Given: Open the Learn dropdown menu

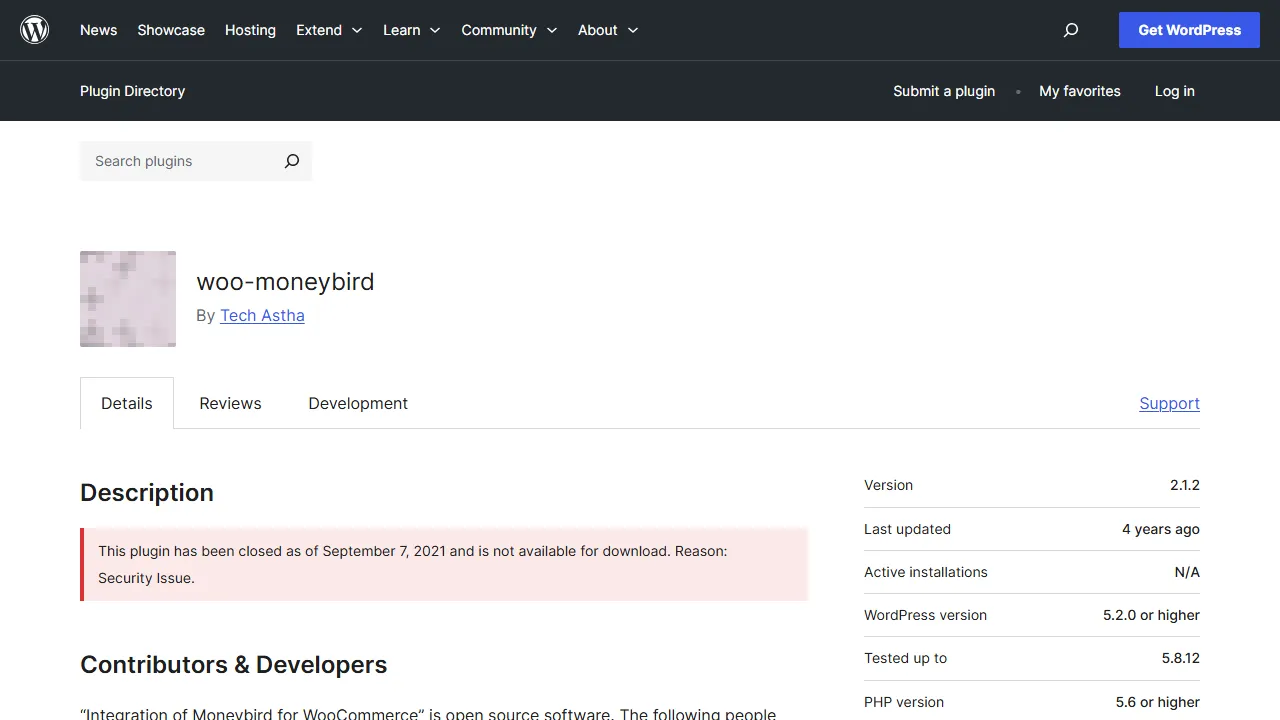Looking at the screenshot, I should click(411, 30).
